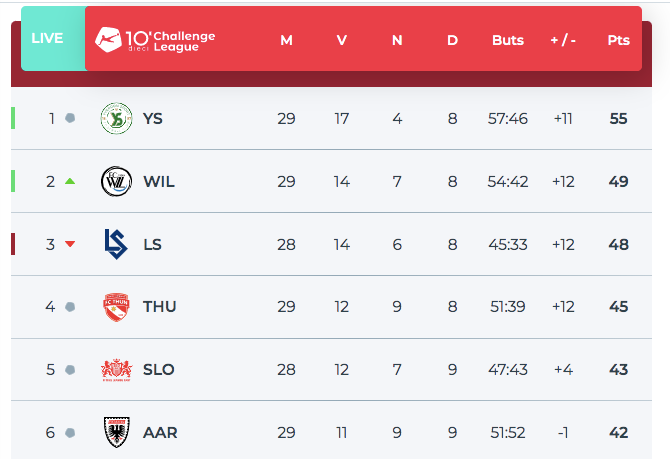The image size is (670, 459).
Task: Click the WIL club crest icon
Action: click(x=116, y=181)
